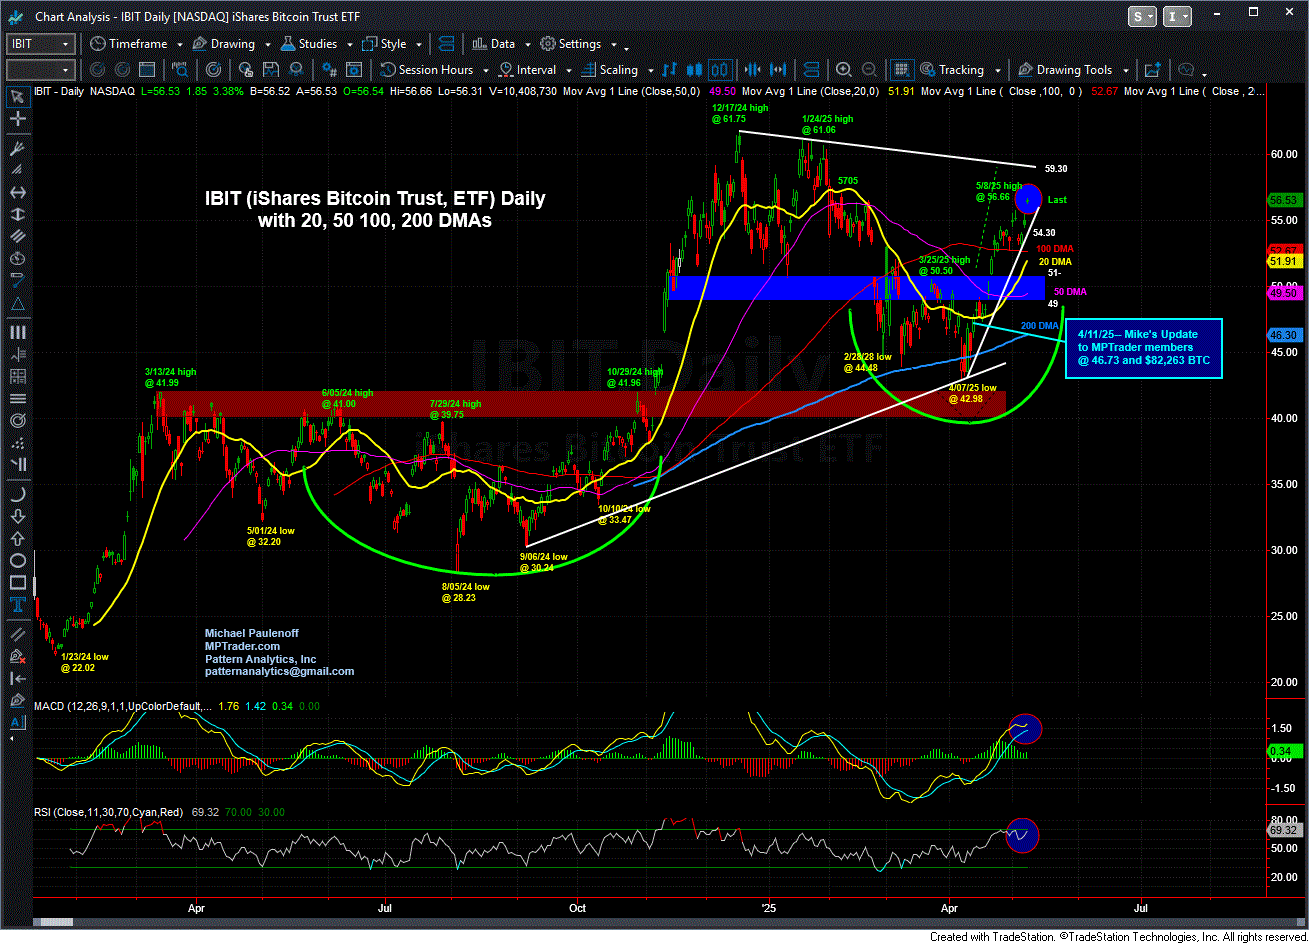Click the RSI indicator label
1309x943 pixels.
pos(108,812)
